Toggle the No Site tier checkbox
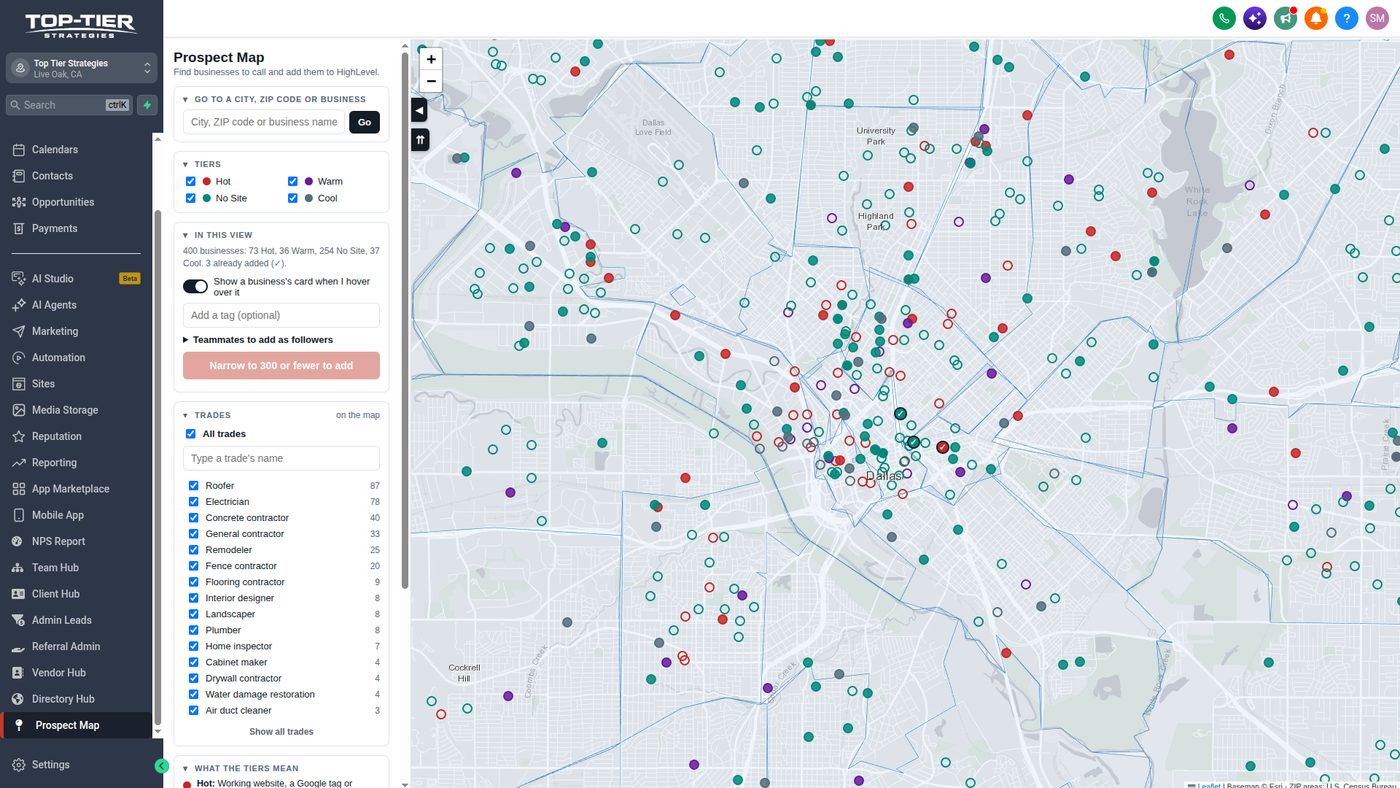1400x788 pixels. (x=190, y=198)
